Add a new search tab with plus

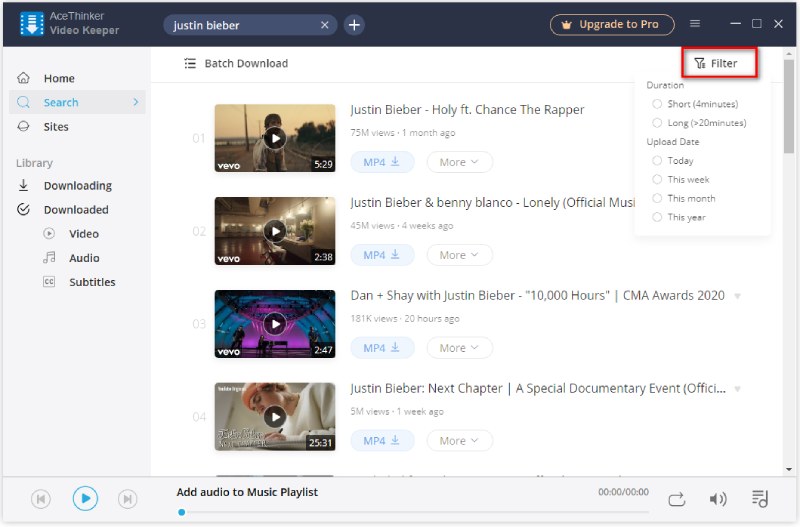[x=354, y=24]
